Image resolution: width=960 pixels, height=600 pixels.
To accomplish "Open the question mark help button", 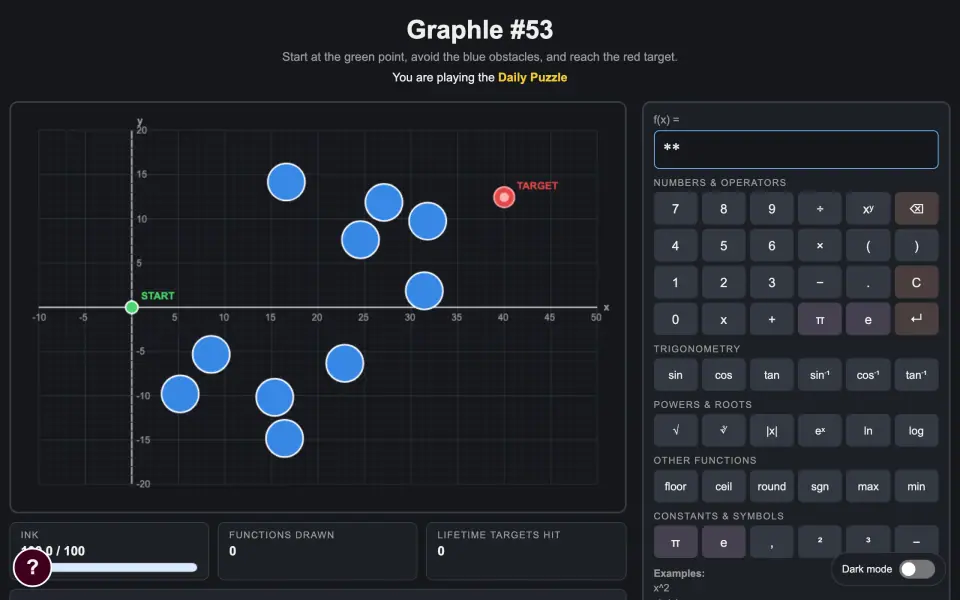I will click(32, 567).
